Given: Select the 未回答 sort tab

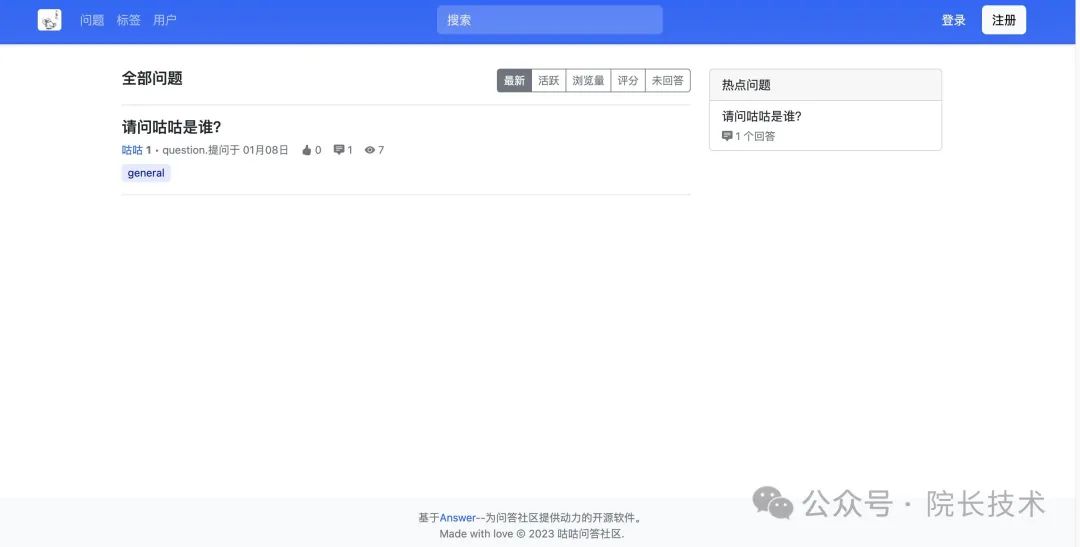Looking at the screenshot, I should click(668, 81).
